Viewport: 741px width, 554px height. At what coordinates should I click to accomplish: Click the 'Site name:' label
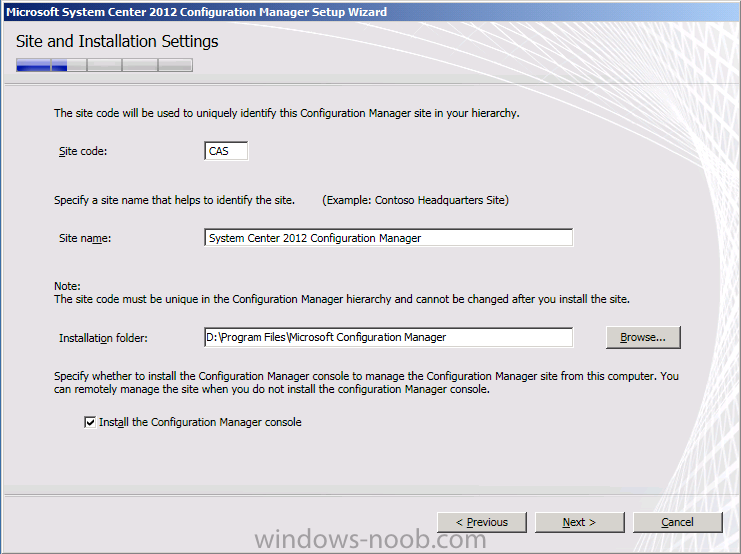85,238
